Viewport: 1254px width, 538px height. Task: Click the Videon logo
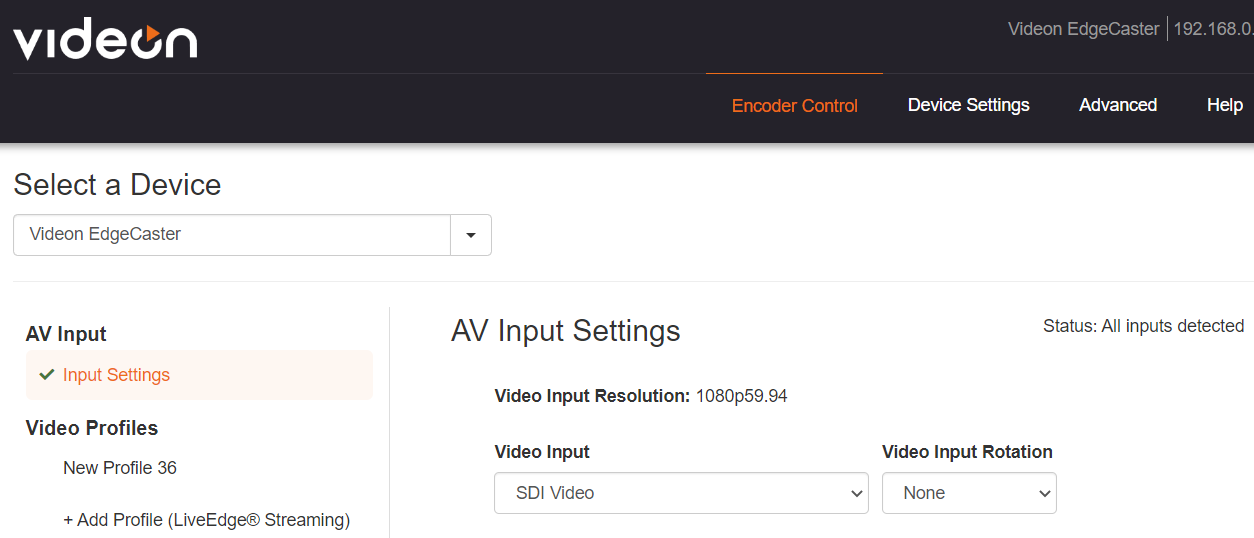[105, 40]
